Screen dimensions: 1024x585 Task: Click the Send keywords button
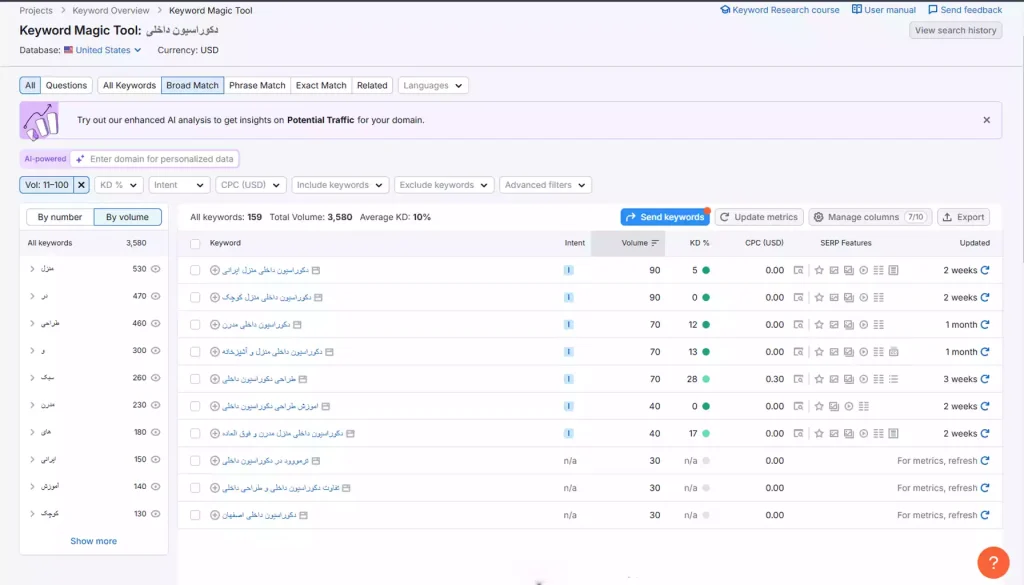[664, 217]
